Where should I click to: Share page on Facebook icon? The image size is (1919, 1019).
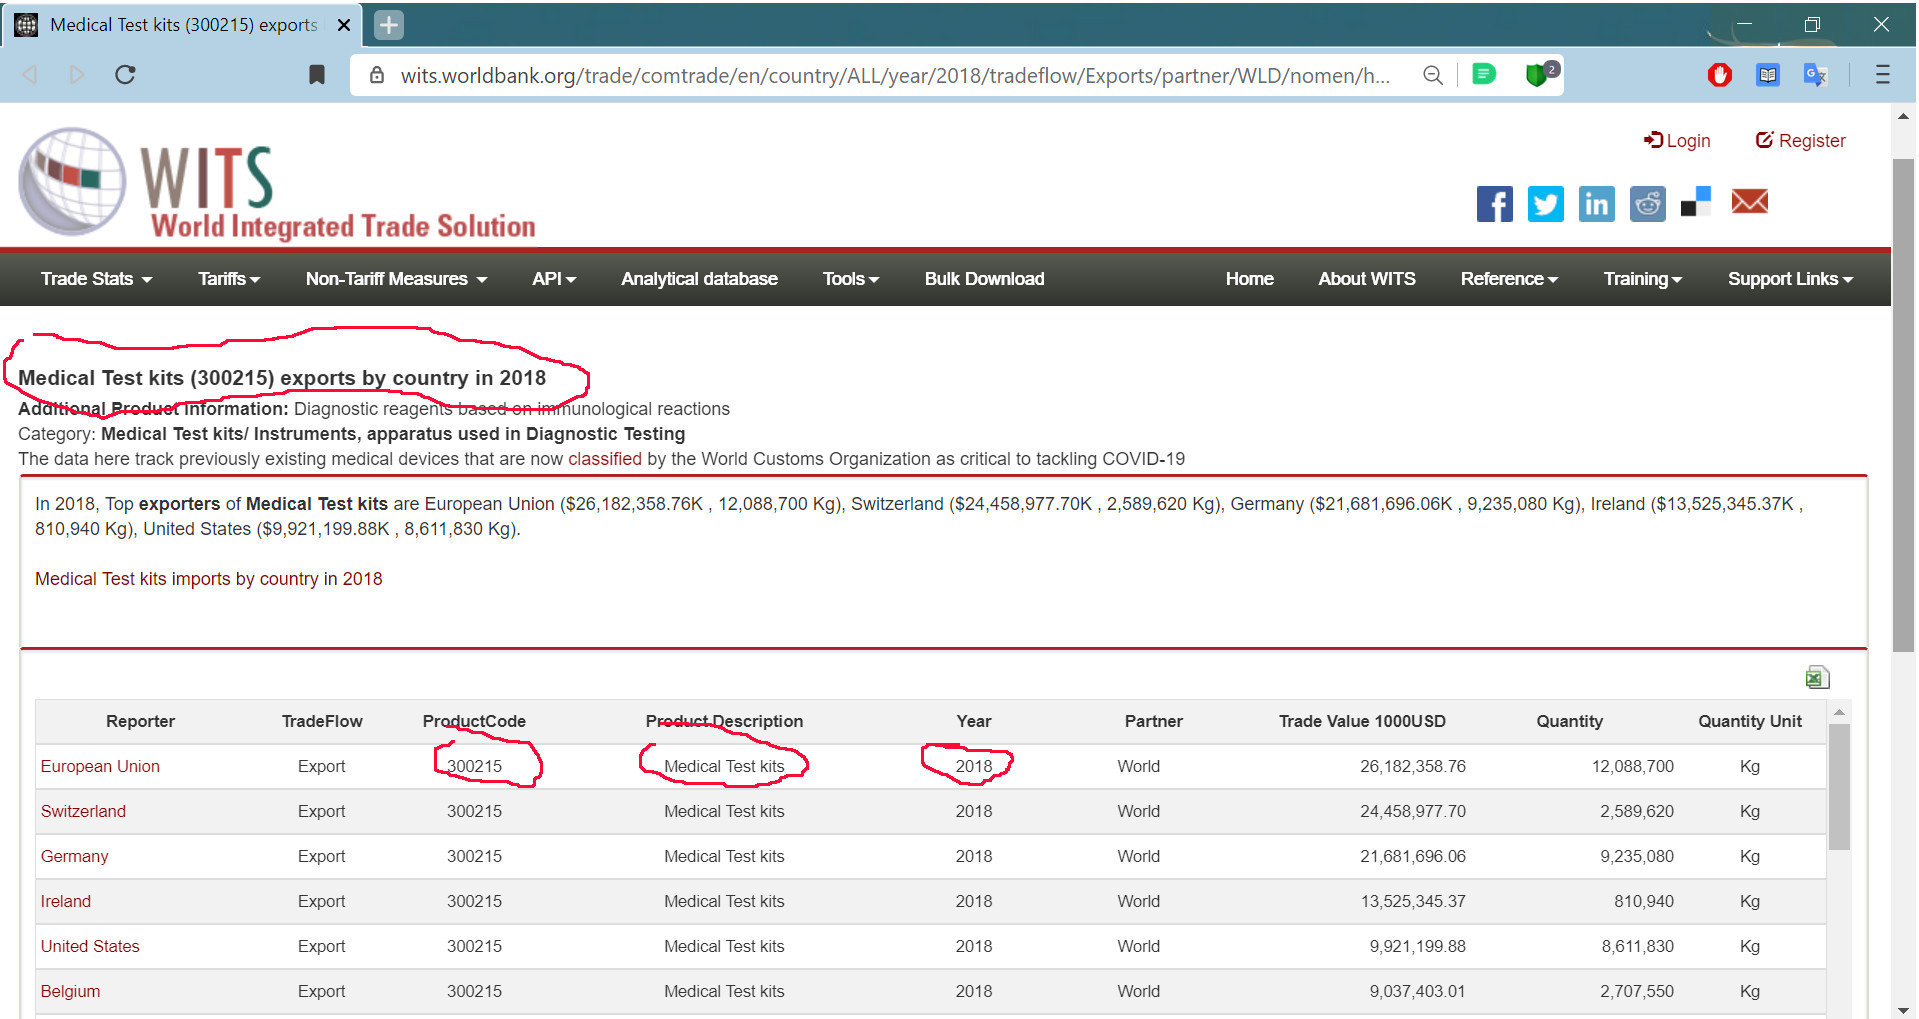[x=1494, y=204]
